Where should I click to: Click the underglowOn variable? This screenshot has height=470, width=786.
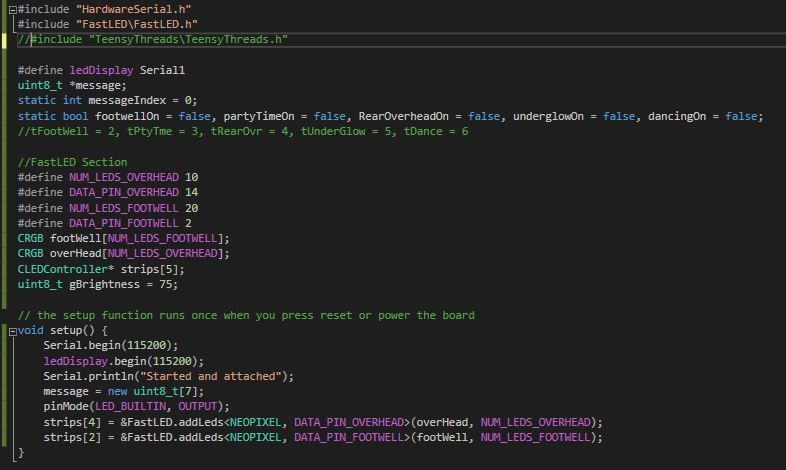(548, 116)
